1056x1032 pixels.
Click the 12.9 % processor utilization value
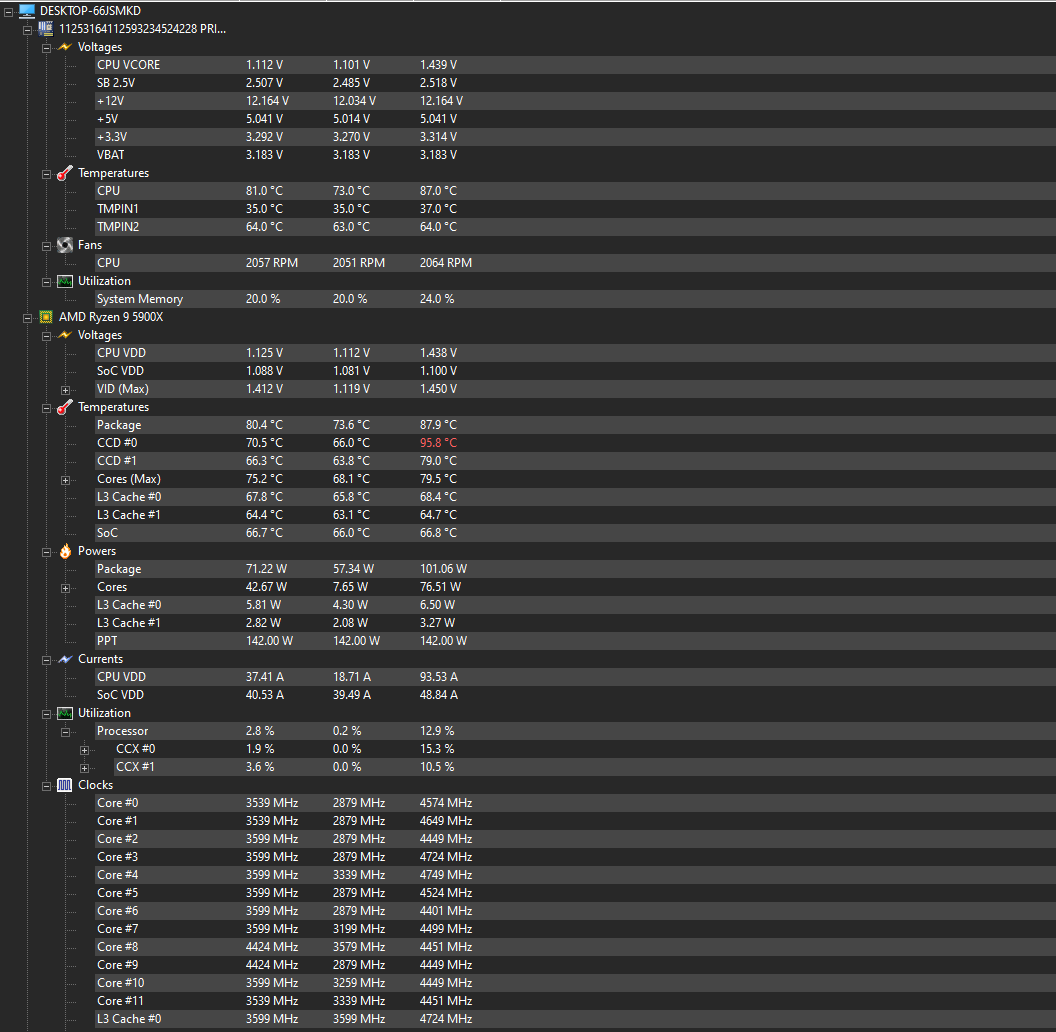(437, 731)
